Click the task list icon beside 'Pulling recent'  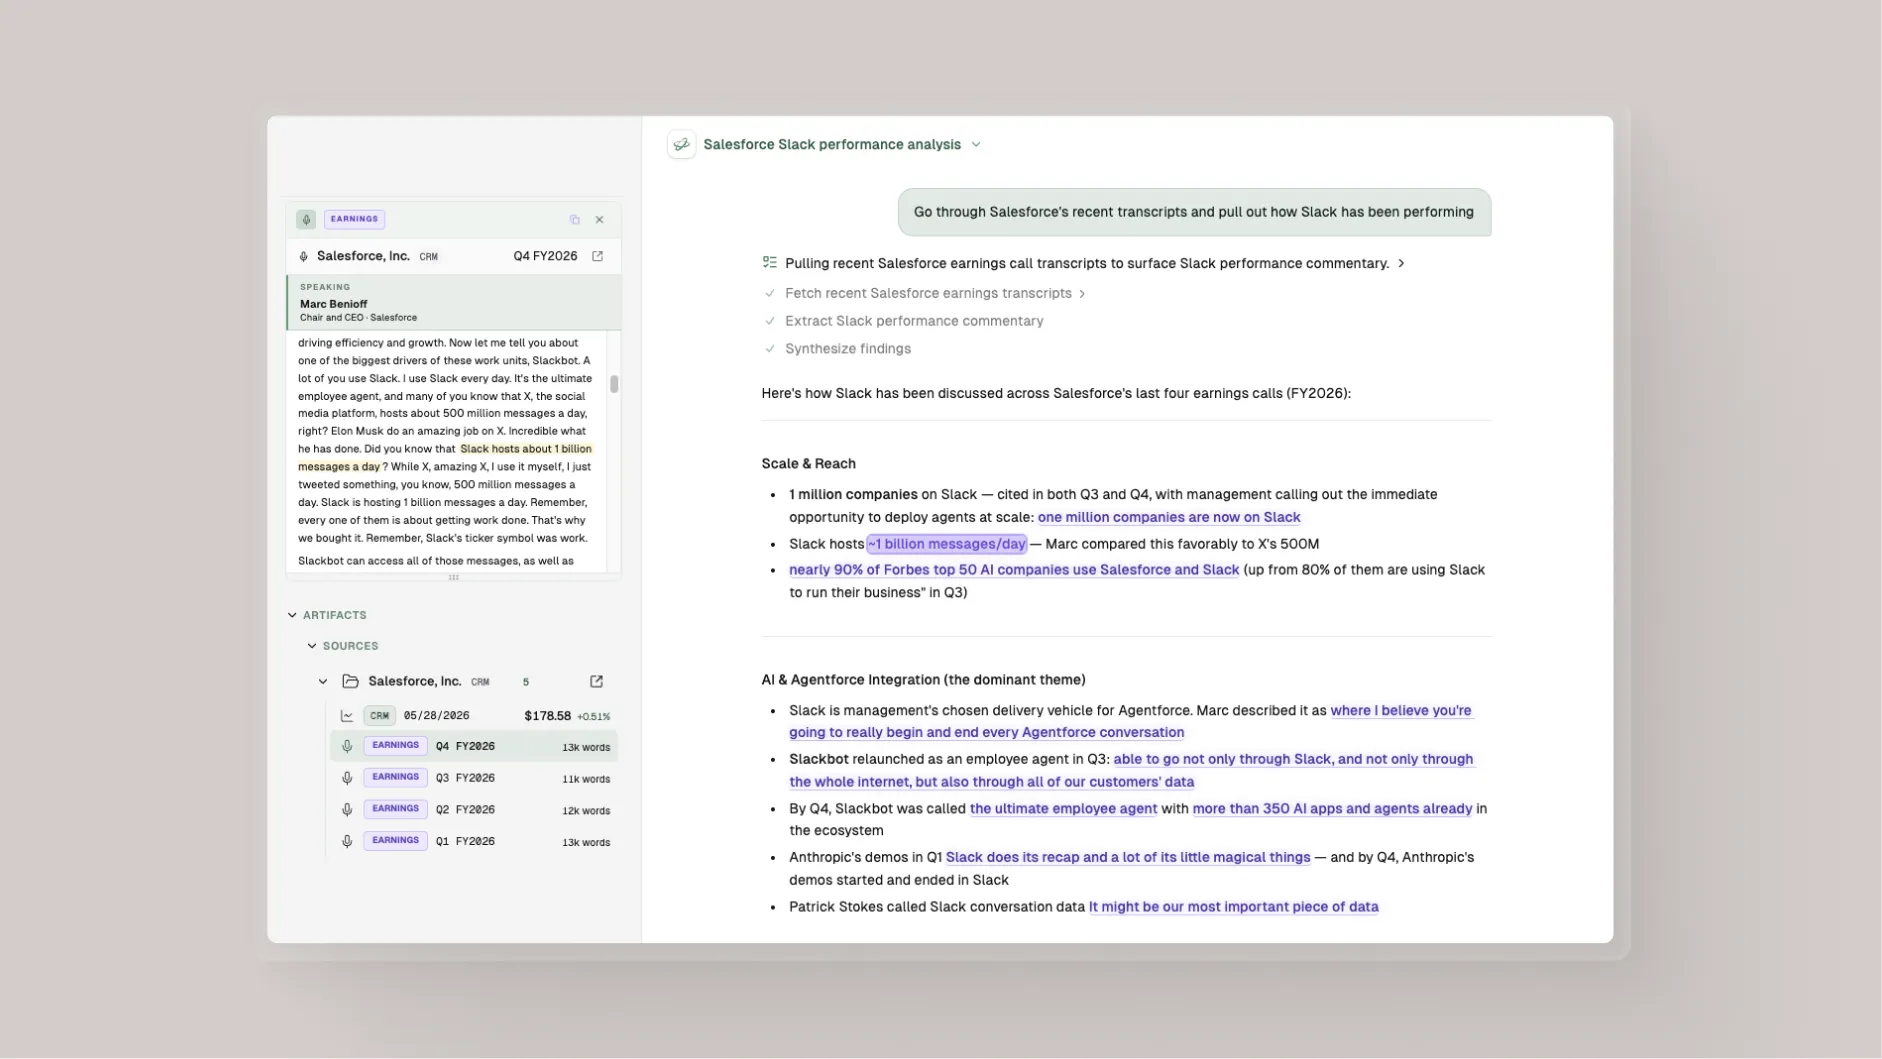769,263
